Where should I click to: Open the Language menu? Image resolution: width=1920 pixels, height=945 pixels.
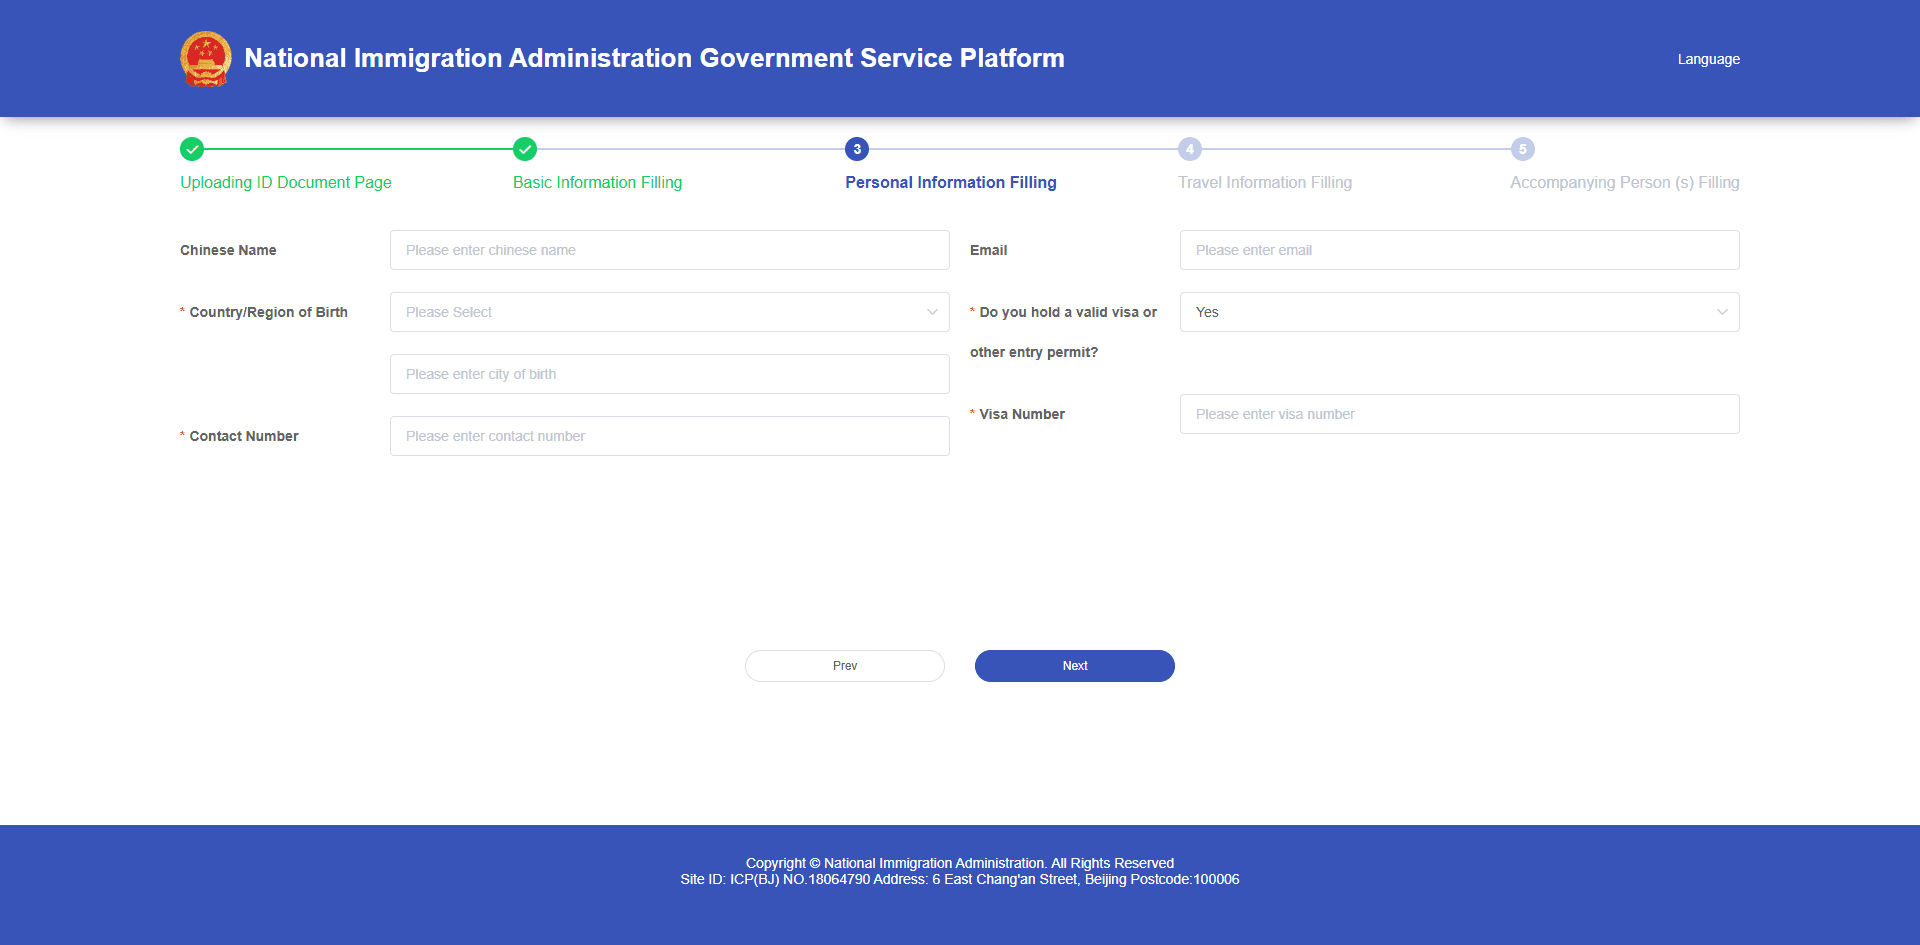coord(1708,59)
